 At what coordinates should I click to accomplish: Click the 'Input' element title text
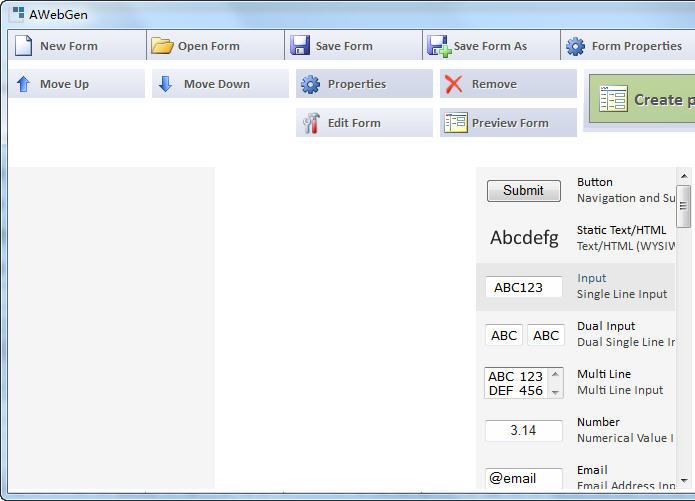591,278
